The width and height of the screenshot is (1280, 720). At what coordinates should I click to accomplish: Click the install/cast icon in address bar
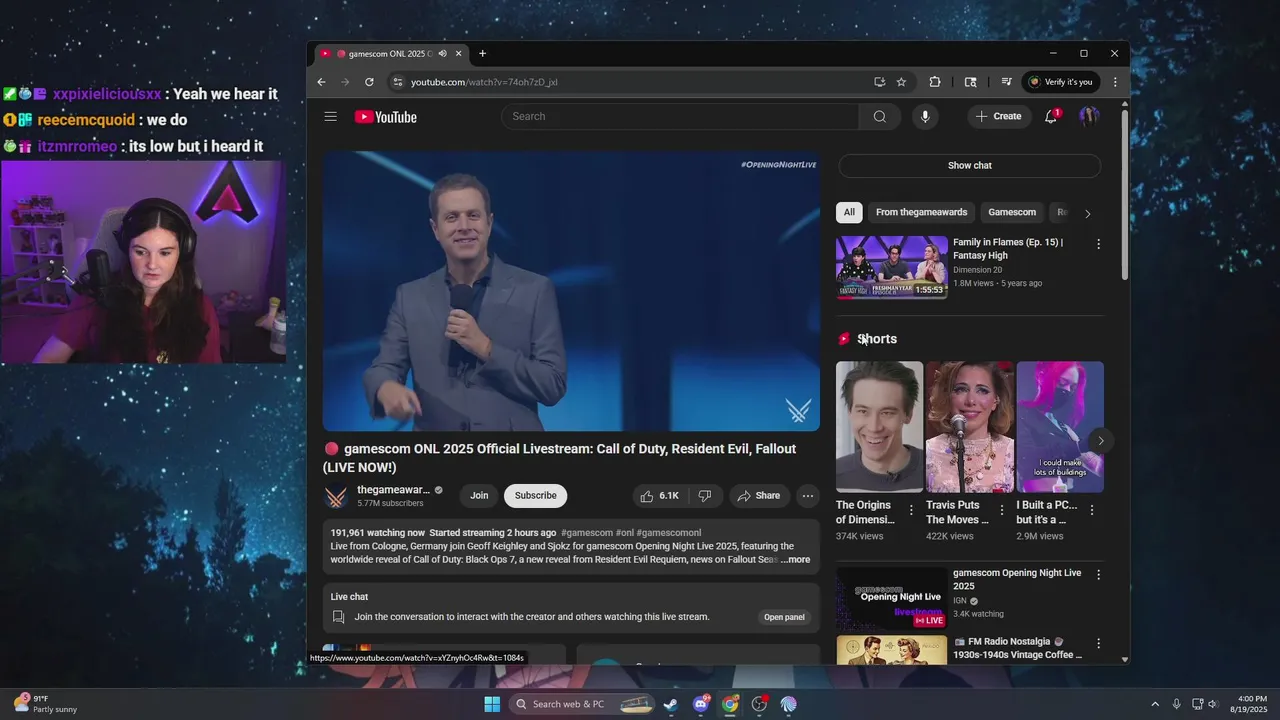[x=879, y=82]
